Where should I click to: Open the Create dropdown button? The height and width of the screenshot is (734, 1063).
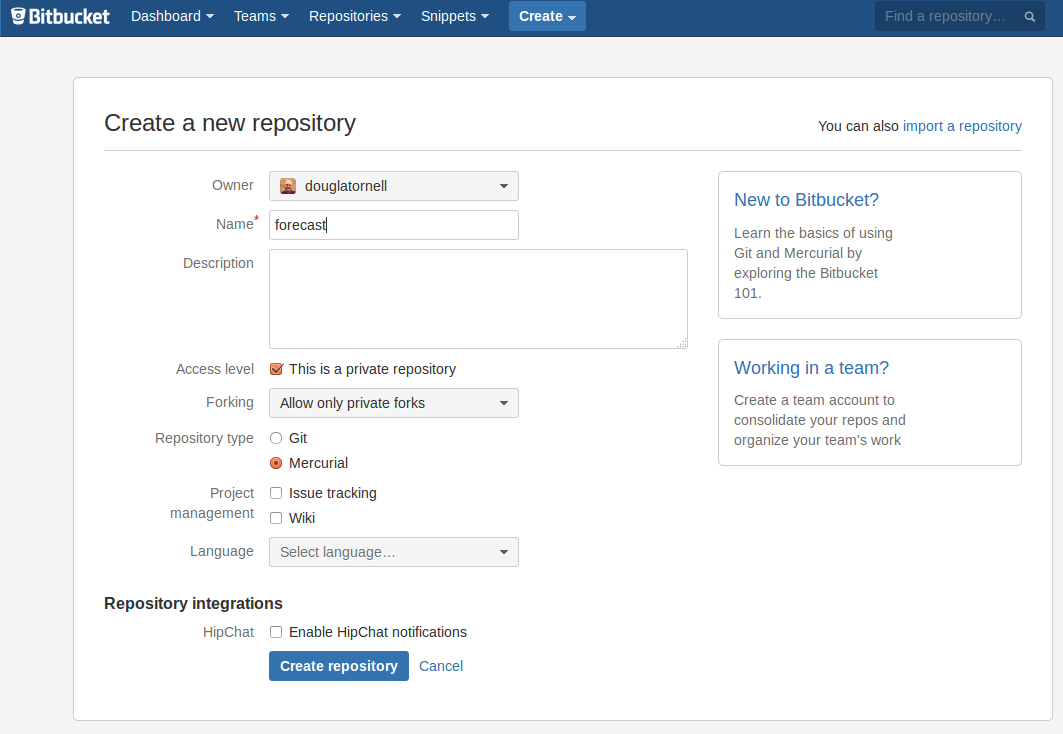[x=547, y=16]
